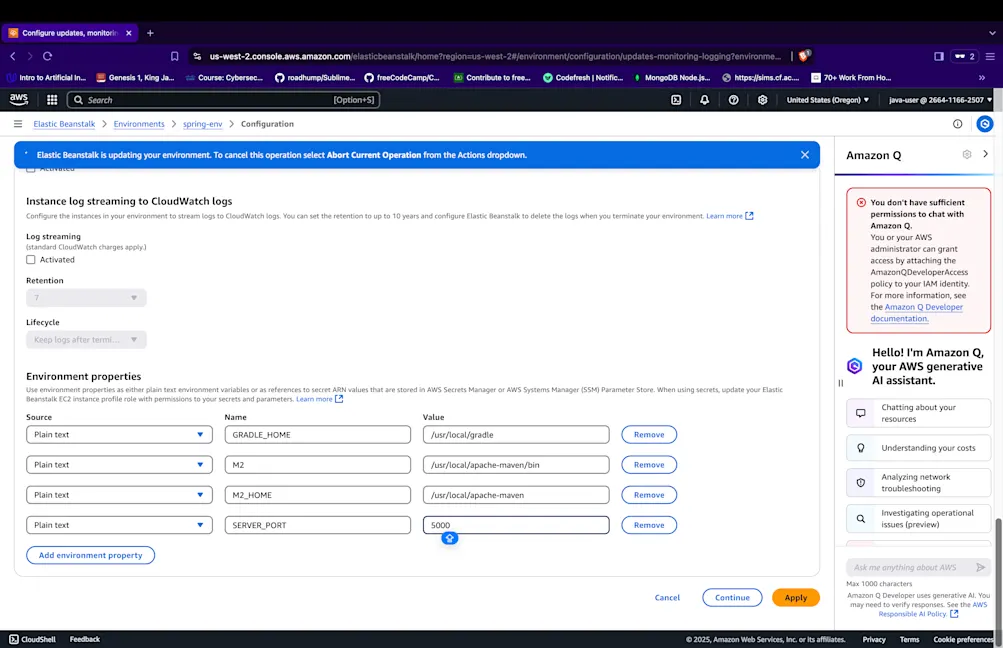Go to spring-env breadcrumb
This screenshot has width=1003, height=648.
[203, 124]
